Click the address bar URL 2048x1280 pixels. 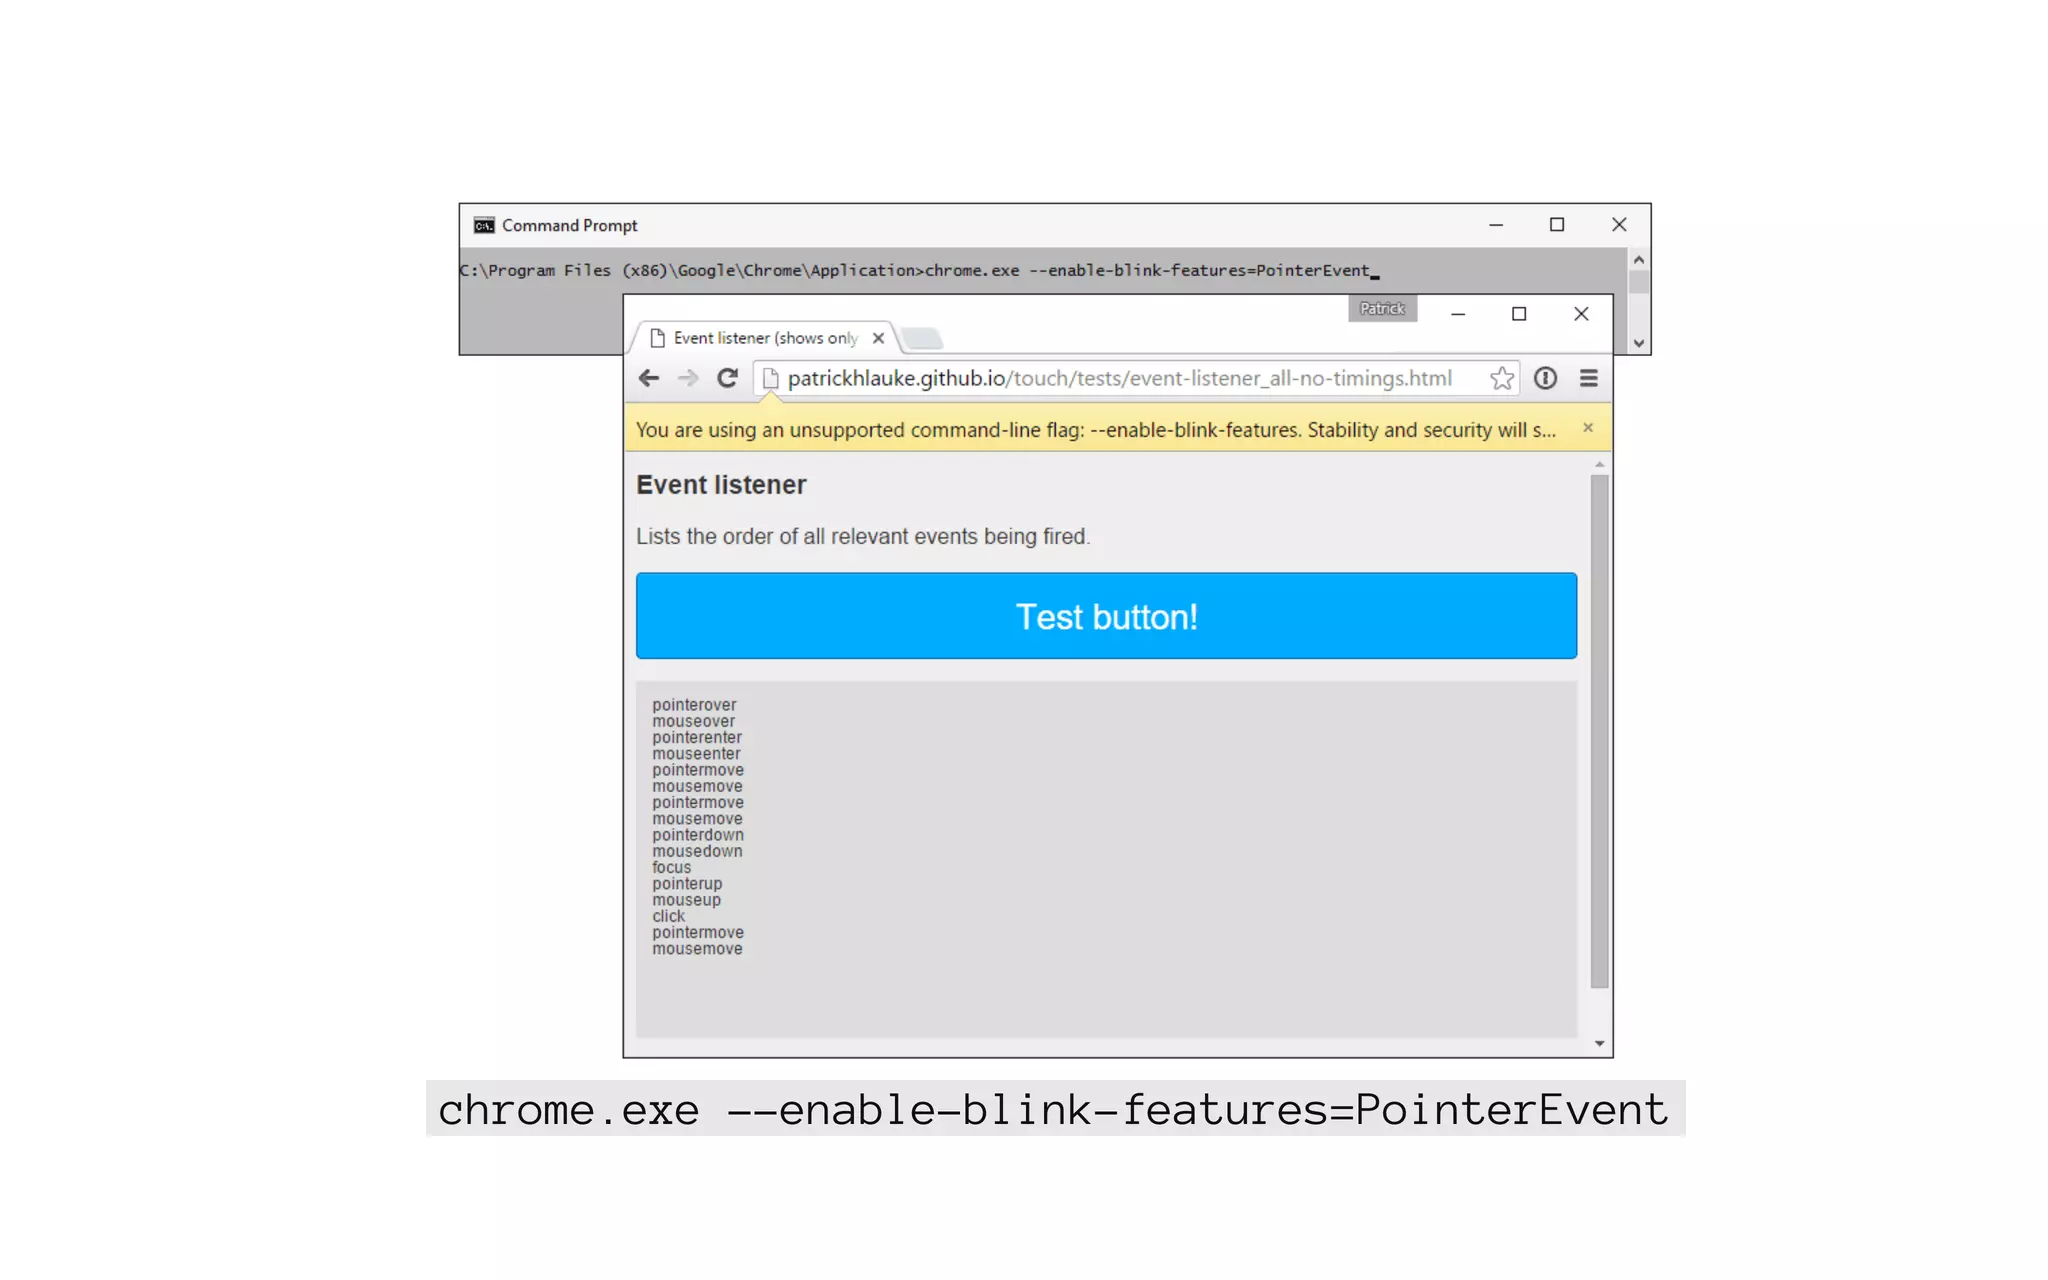pyautogui.click(x=1119, y=378)
